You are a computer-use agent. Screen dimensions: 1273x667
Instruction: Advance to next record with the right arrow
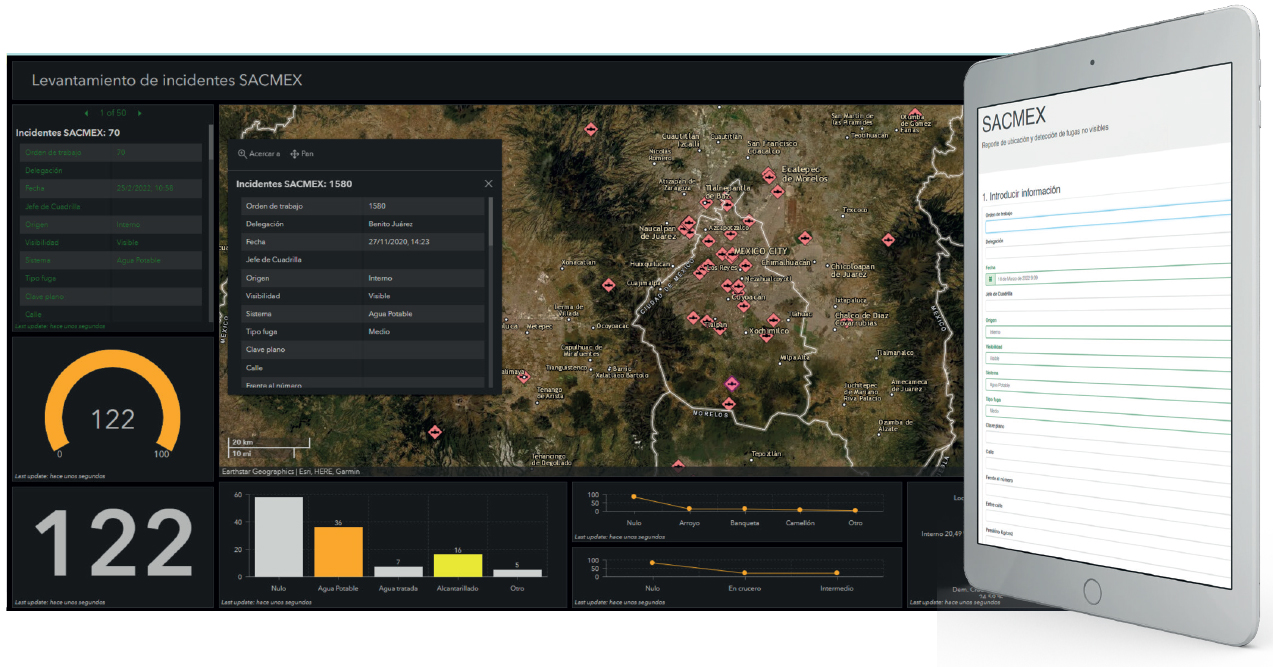pyautogui.click(x=139, y=114)
